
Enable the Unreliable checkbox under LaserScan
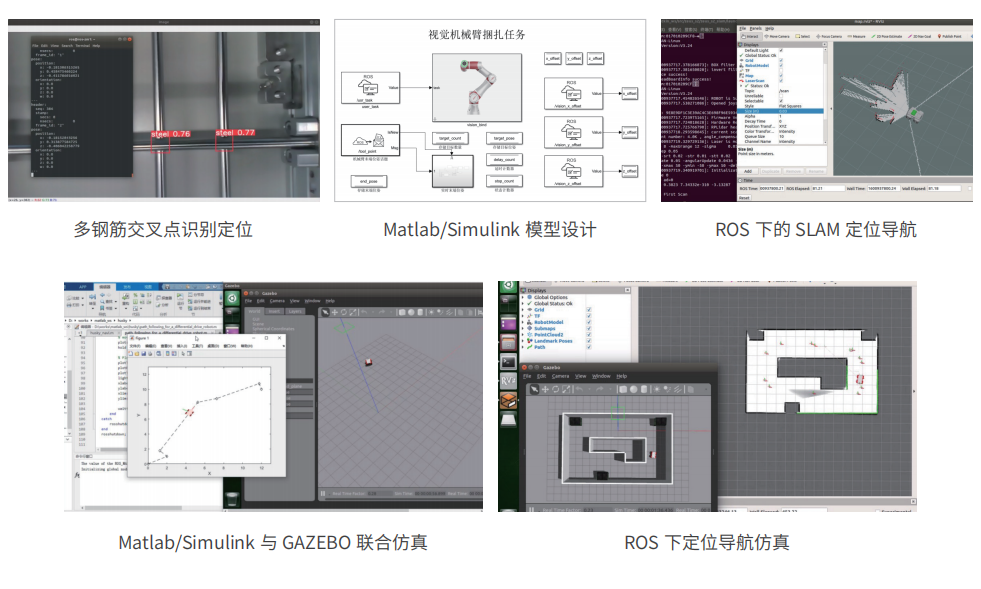[x=781, y=96]
